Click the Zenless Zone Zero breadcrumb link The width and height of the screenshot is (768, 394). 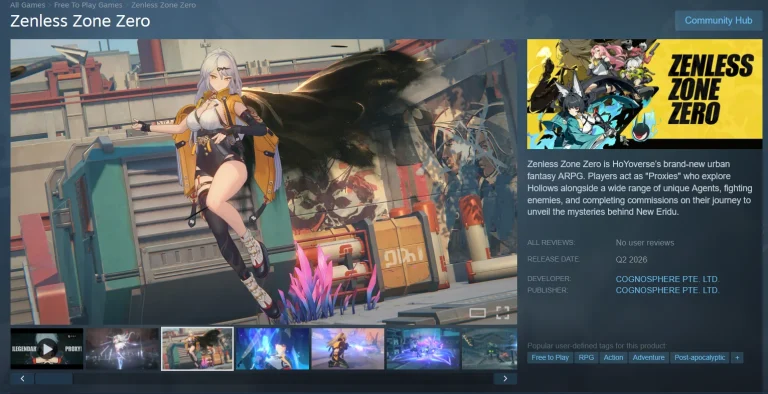click(x=164, y=5)
